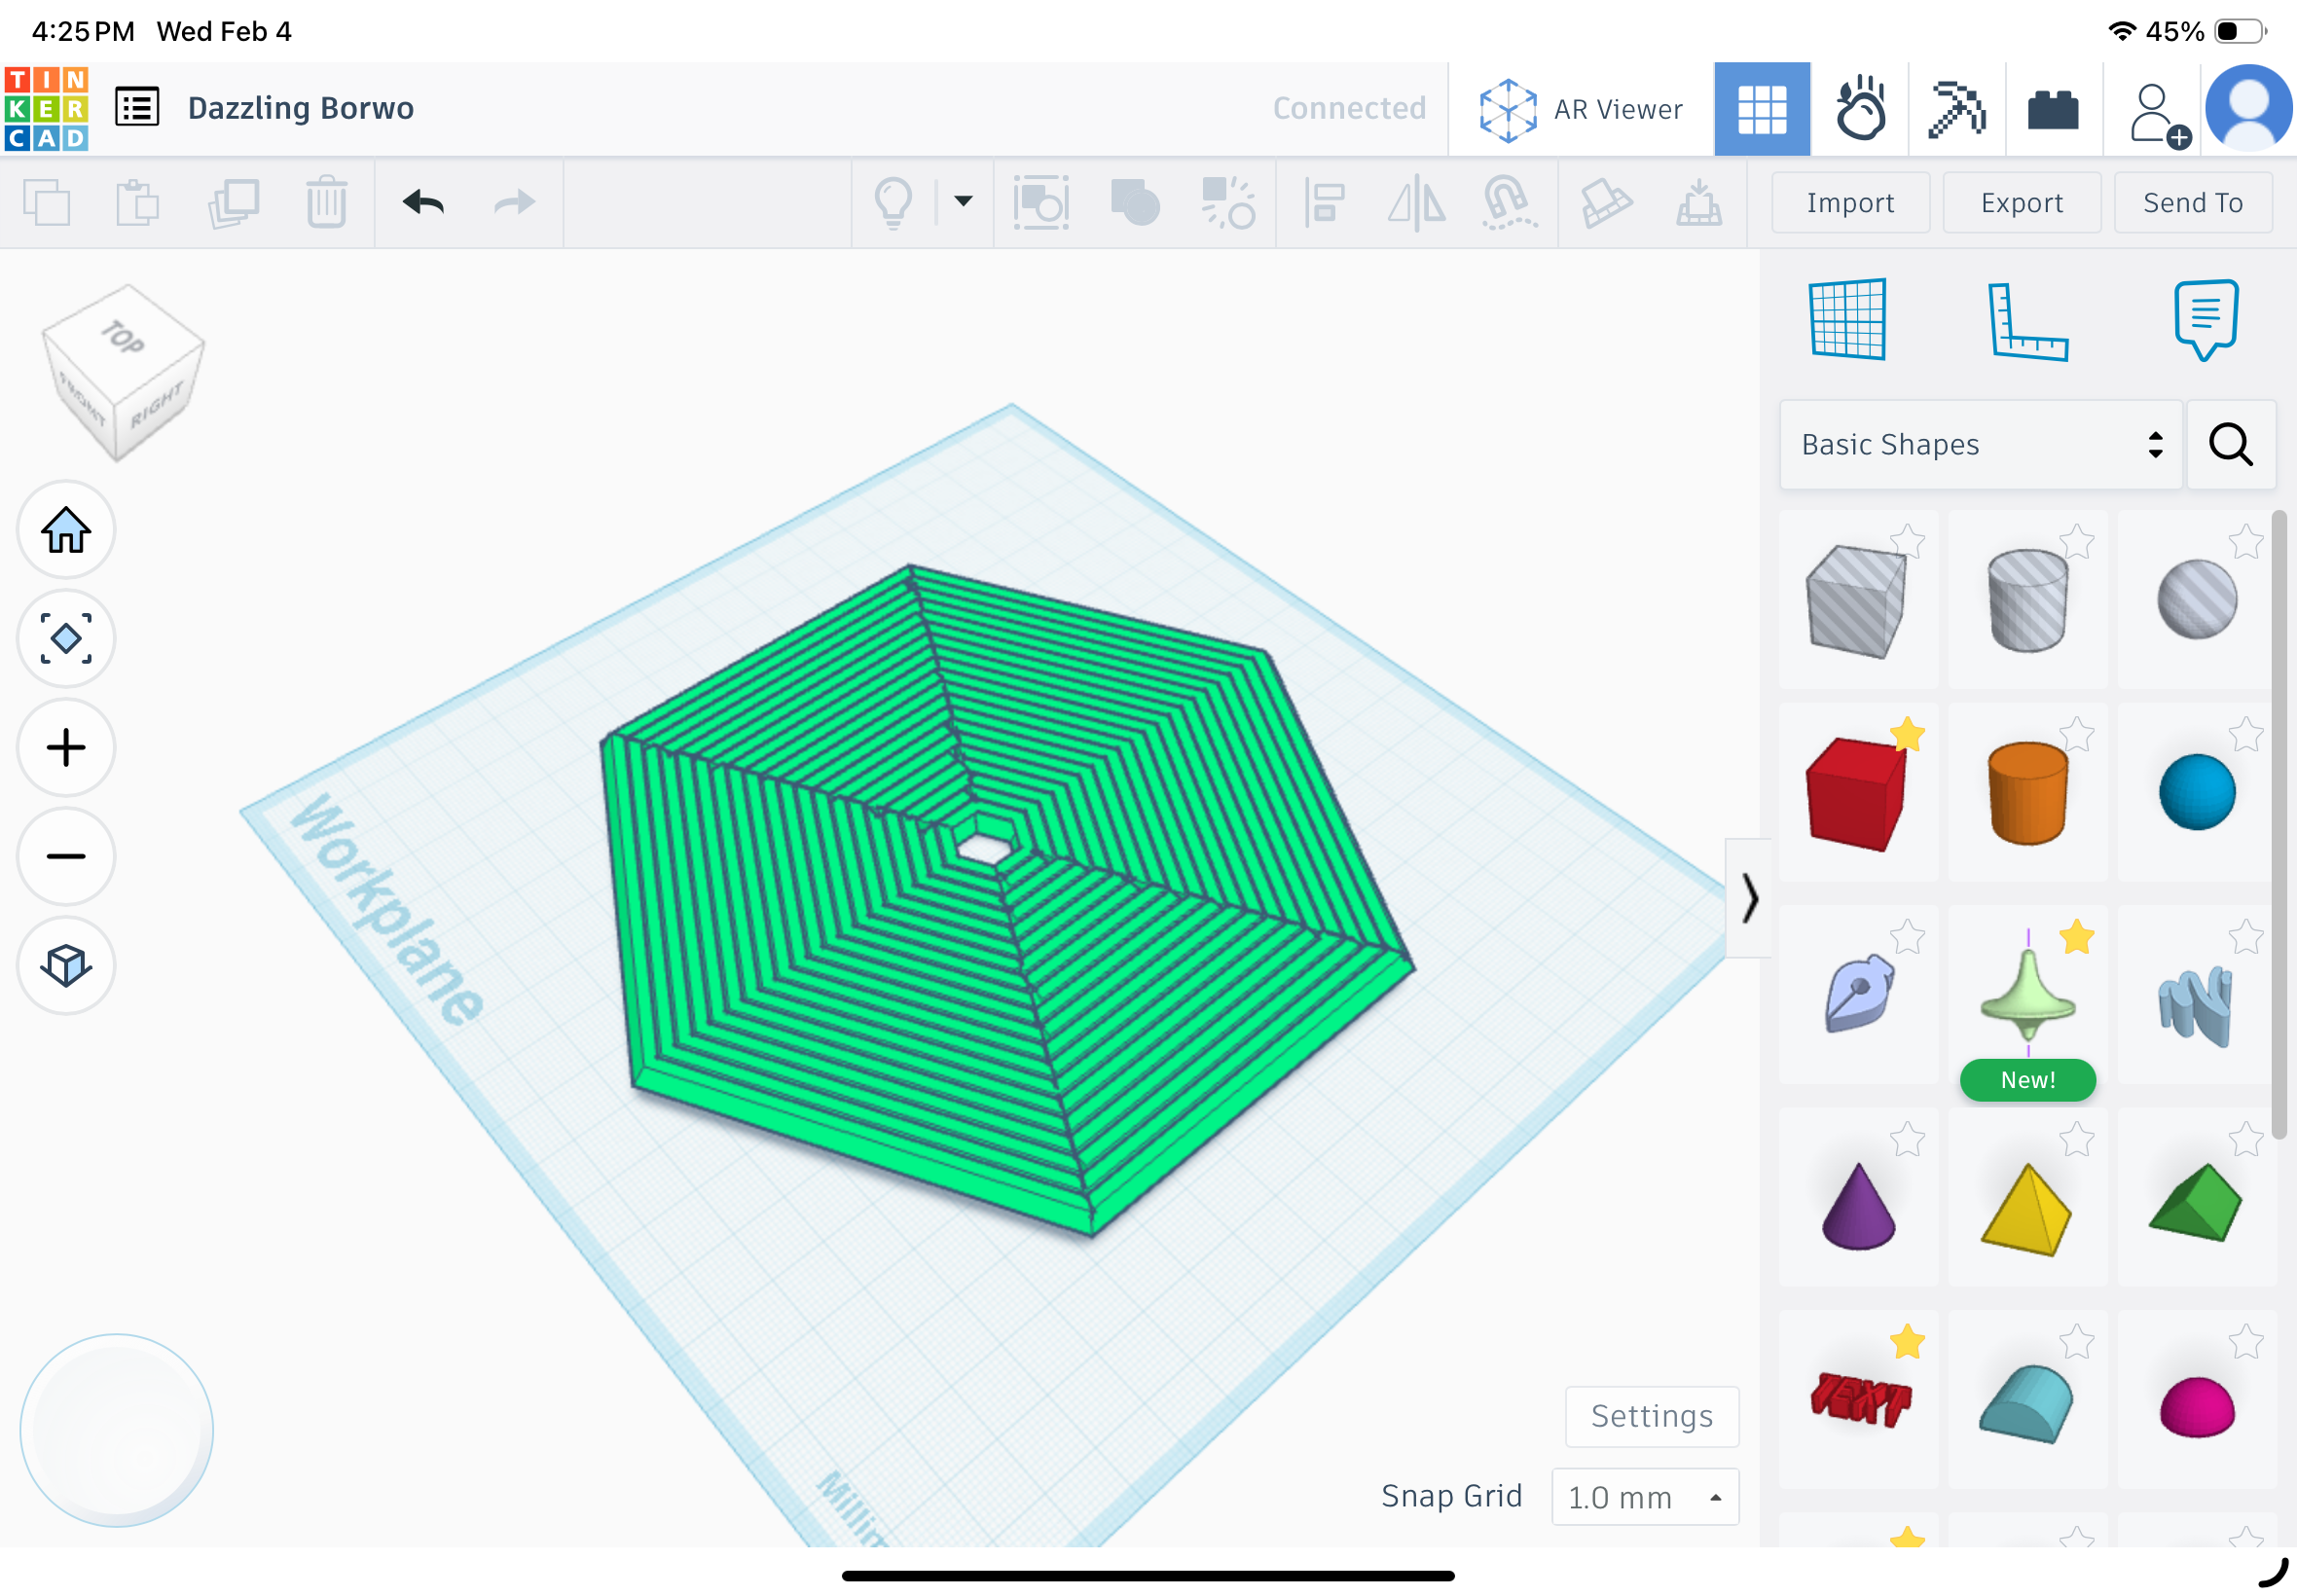
Task: Click Home view button
Action: point(66,529)
